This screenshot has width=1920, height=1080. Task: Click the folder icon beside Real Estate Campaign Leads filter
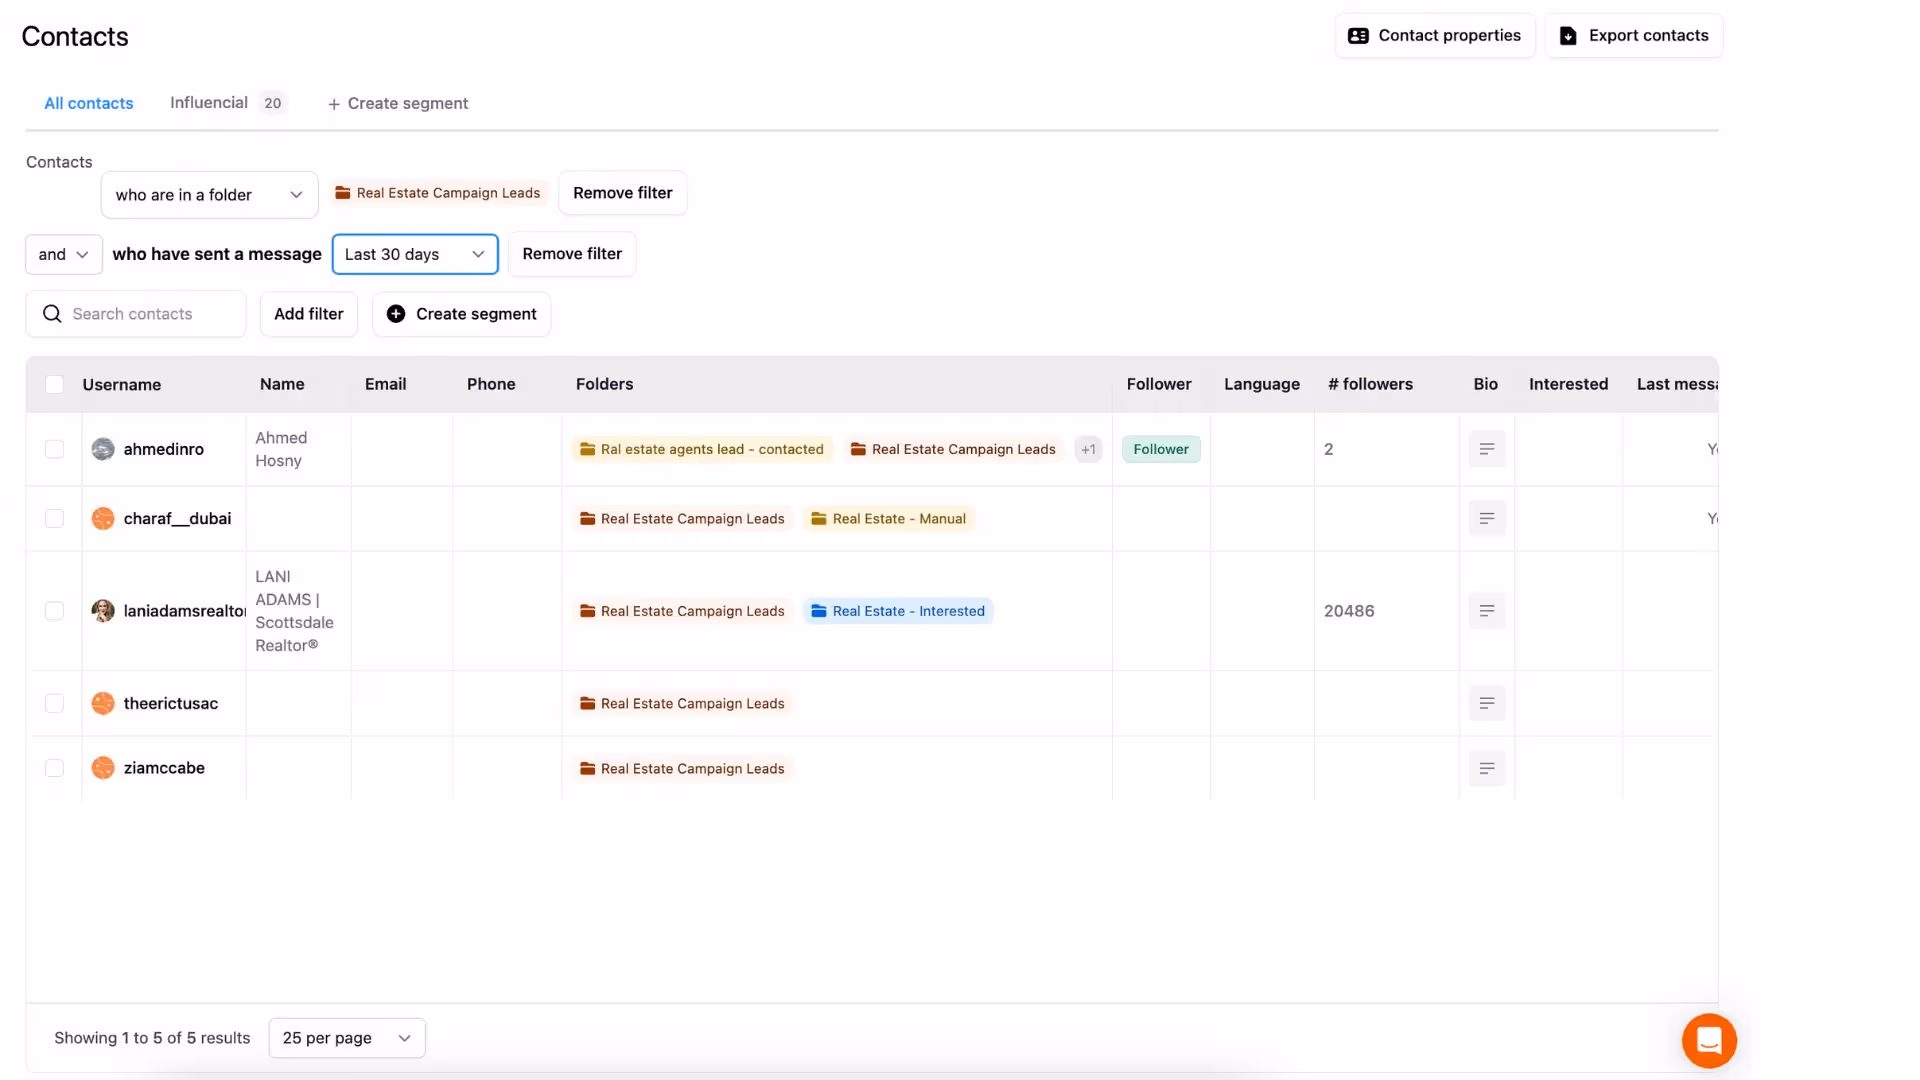[x=342, y=192]
